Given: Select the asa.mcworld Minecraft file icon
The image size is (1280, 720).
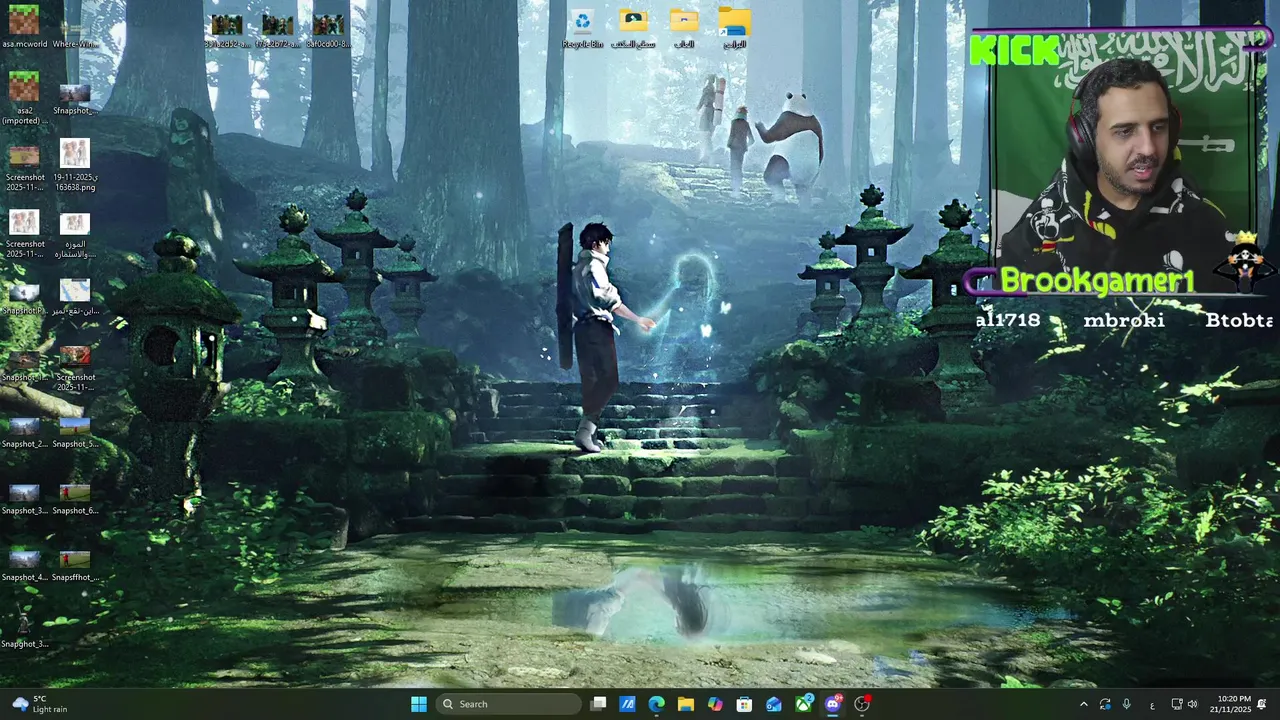Looking at the screenshot, I should point(24,27).
